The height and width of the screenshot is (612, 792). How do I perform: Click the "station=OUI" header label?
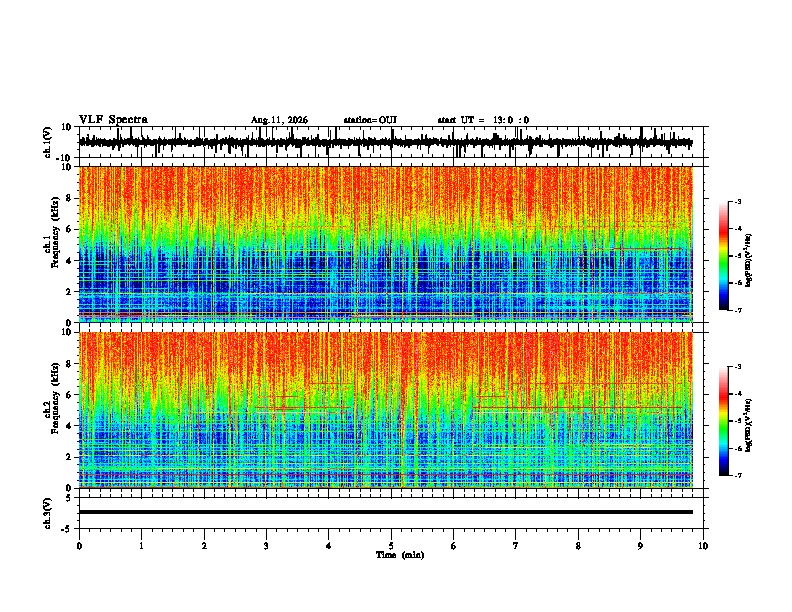point(370,120)
